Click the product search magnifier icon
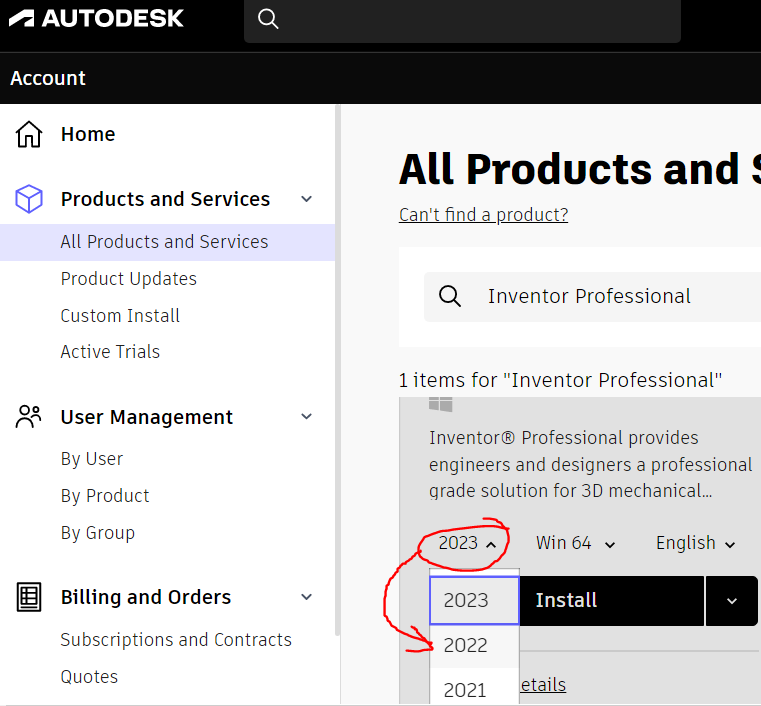The width and height of the screenshot is (761, 706). coord(450,296)
